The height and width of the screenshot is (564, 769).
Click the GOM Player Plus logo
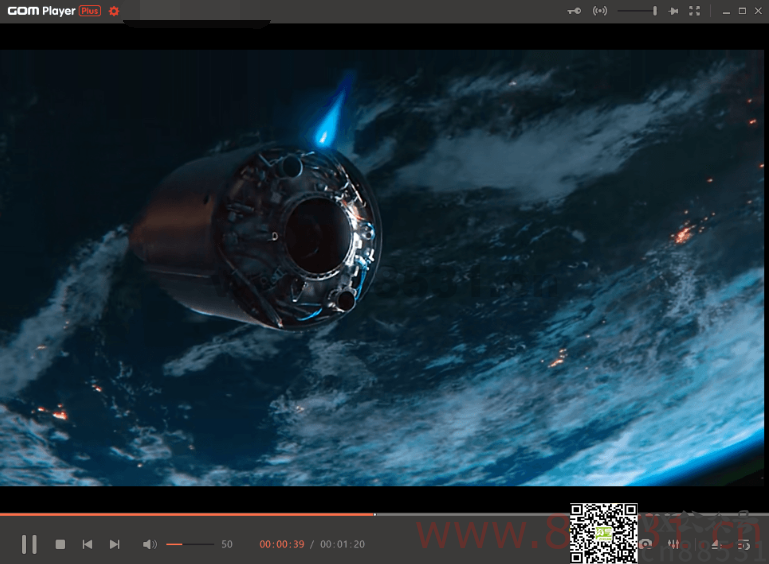tap(54, 11)
